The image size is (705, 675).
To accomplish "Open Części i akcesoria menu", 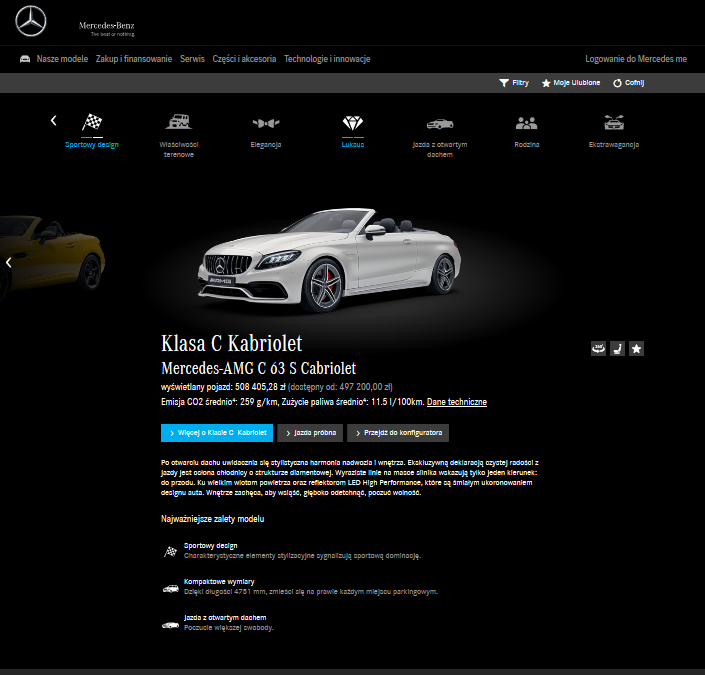I will [x=244, y=59].
